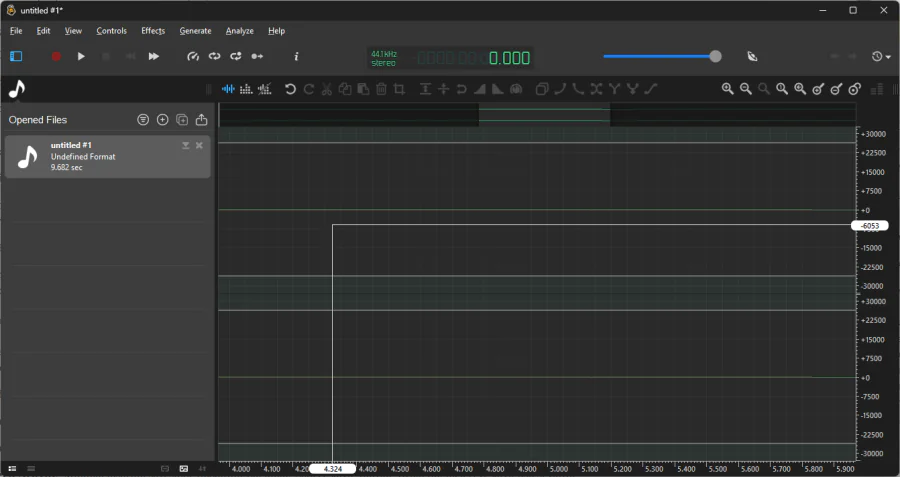Close the untitled #1 file entry
Screen dimensions: 900x477
(x=199, y=146)
